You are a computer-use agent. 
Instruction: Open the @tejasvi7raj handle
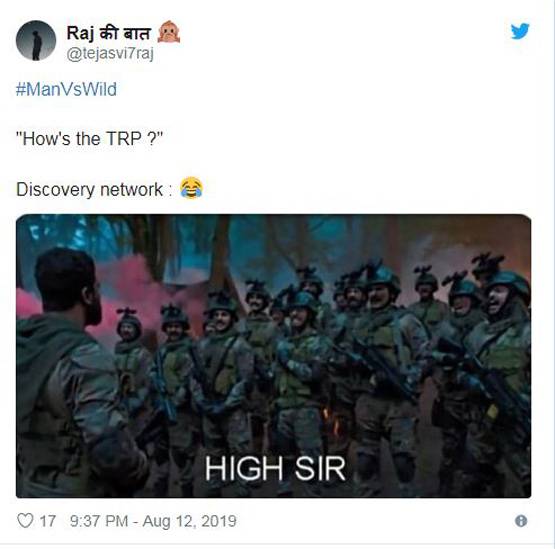(x=110, y=54)
